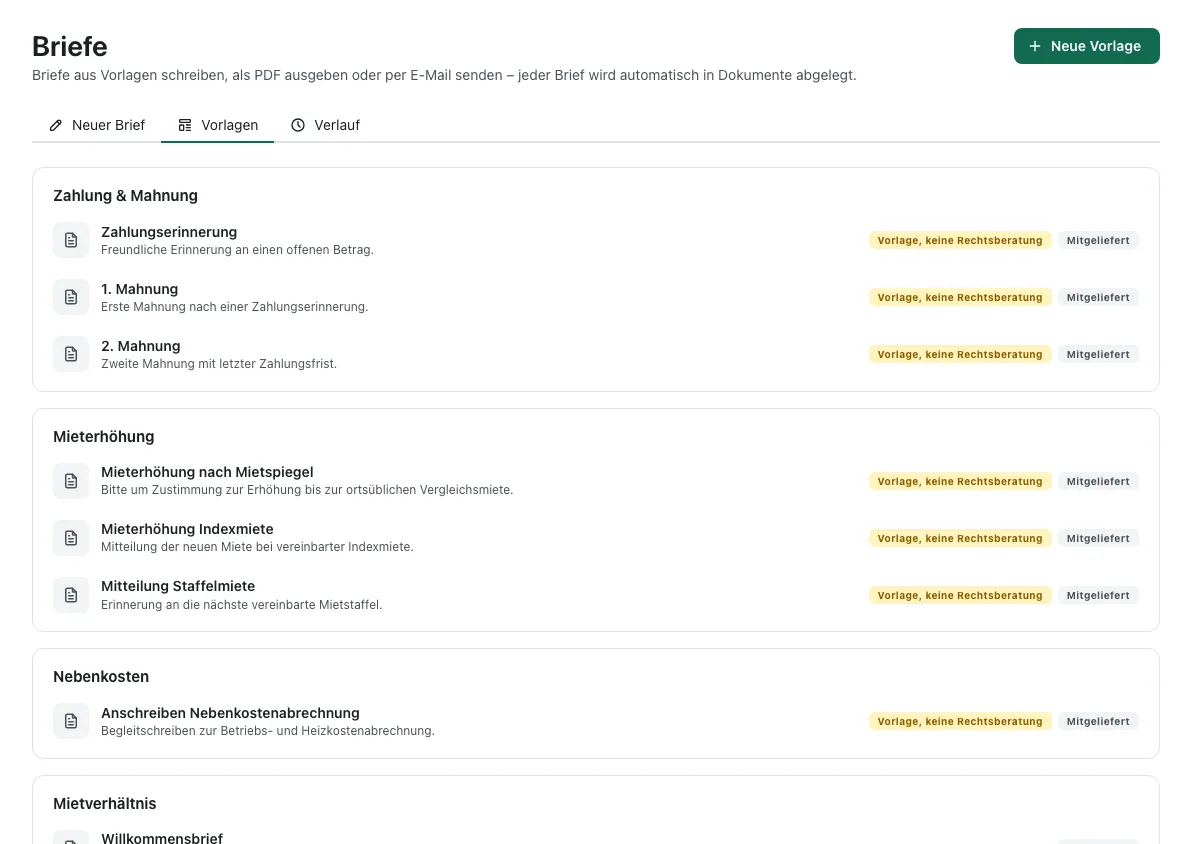Viewport: 1192px width, 844px height.
Task: Click the document icon beside Zahlungserinnerung
Action: [x=71, y=240]
